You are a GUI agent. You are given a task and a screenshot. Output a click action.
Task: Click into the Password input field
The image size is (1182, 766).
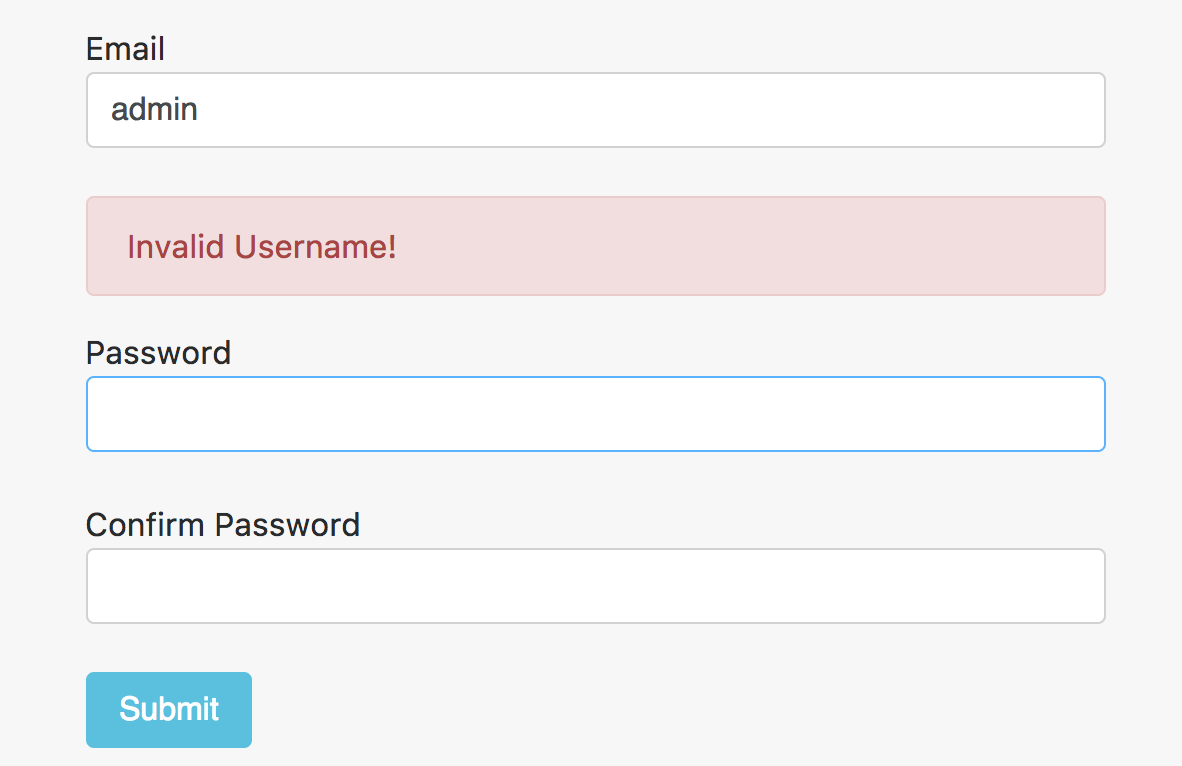(595, 414)
